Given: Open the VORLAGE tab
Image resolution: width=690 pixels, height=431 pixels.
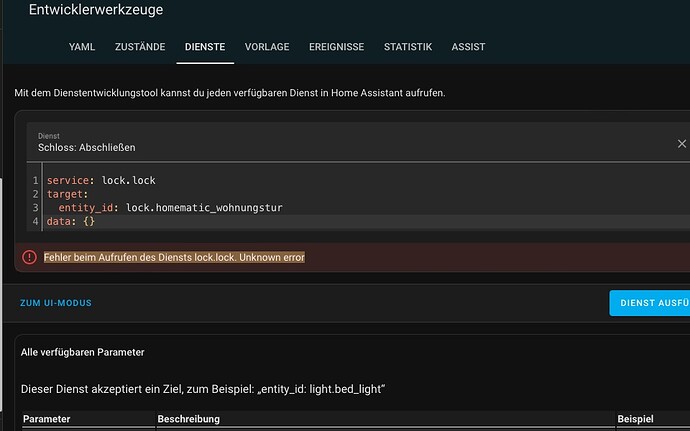Looking at the screenshot, I should tap(267, 47).
